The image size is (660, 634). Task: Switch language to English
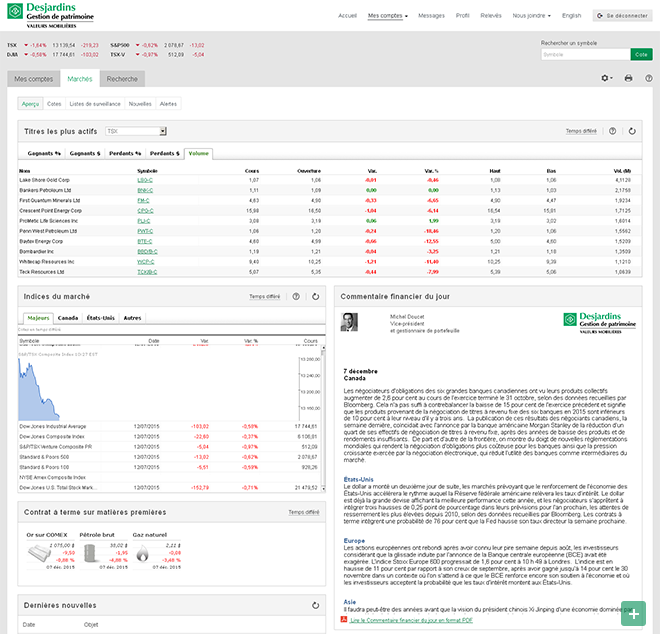coord(571,16)
